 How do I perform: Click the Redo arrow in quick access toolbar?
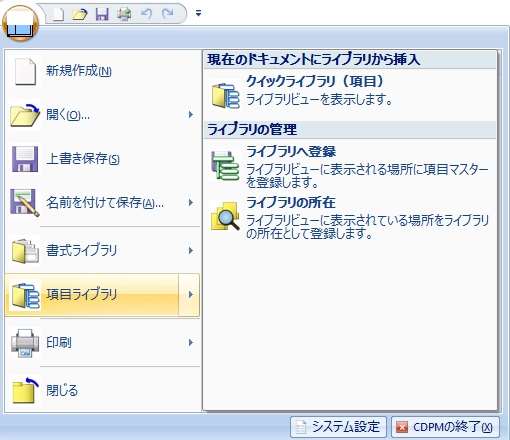tap(168, 14)
